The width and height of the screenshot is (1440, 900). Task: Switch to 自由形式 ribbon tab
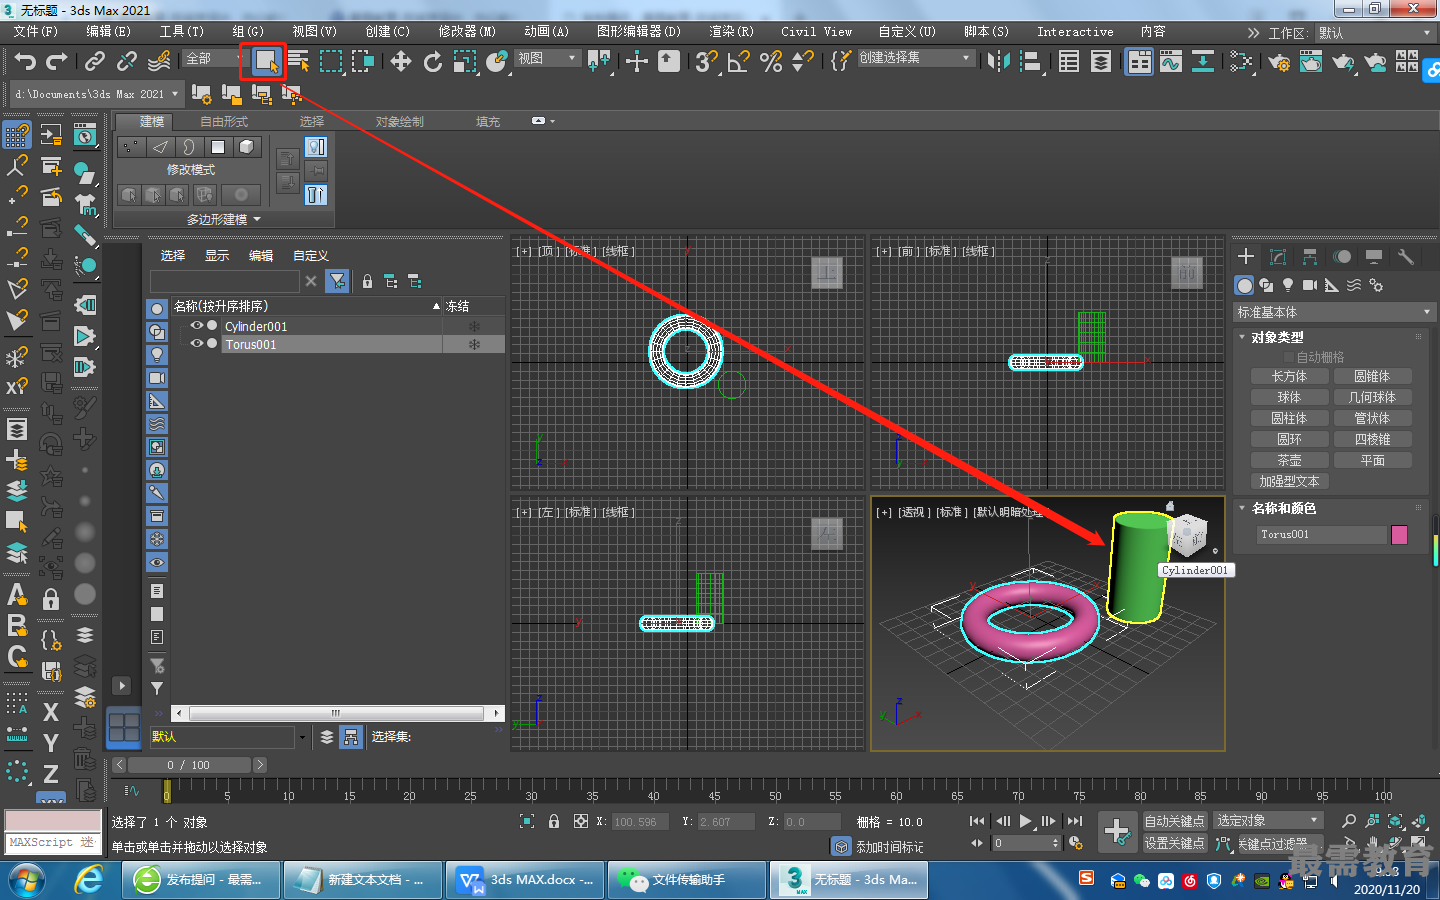(224, 121)
